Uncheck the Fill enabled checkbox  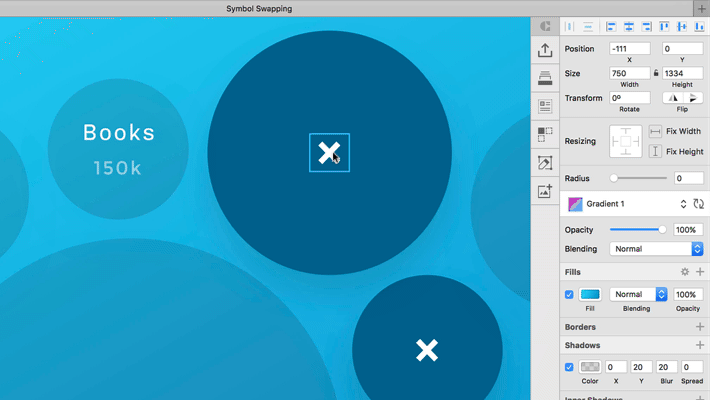tap(569, 295)
